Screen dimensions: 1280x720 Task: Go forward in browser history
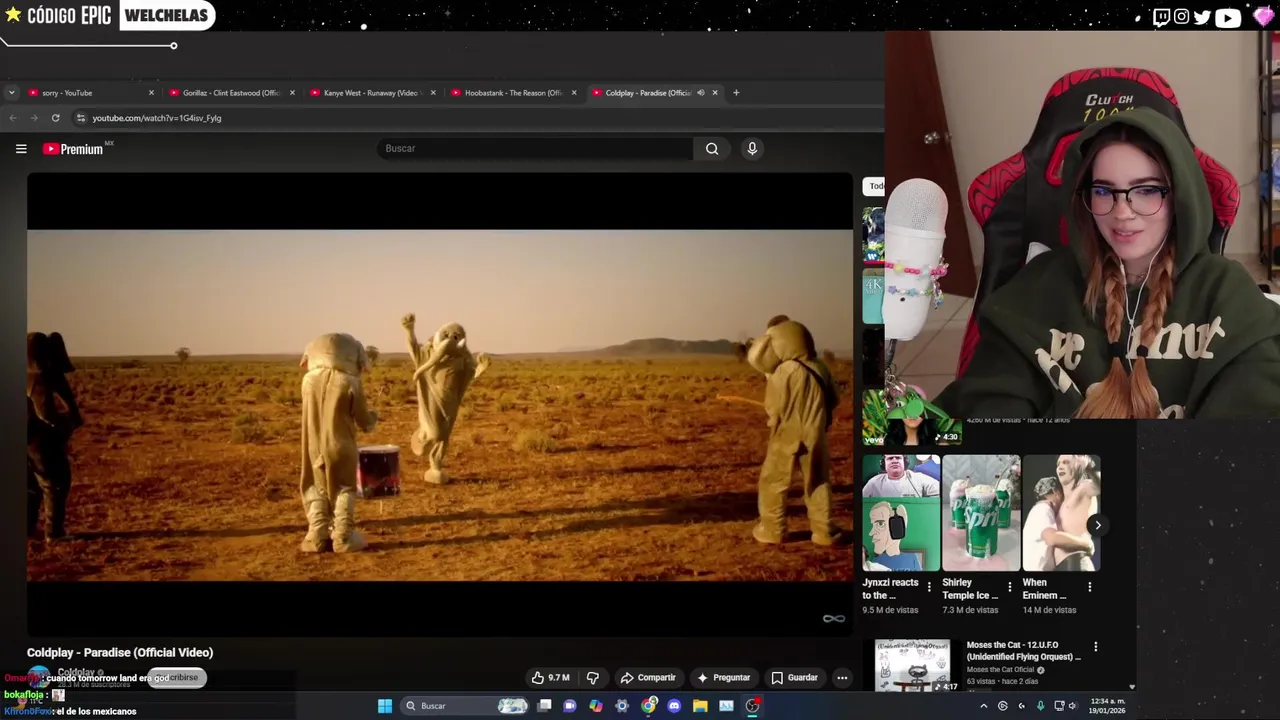point(34,118)
